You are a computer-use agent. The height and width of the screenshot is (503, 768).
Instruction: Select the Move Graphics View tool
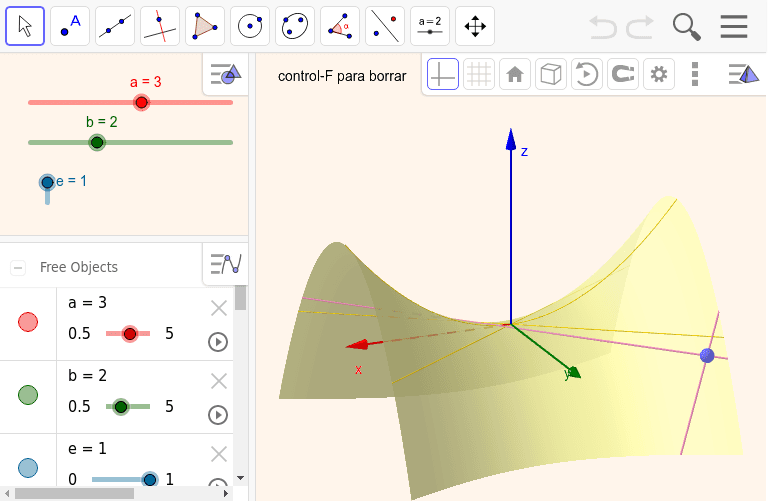475,26
